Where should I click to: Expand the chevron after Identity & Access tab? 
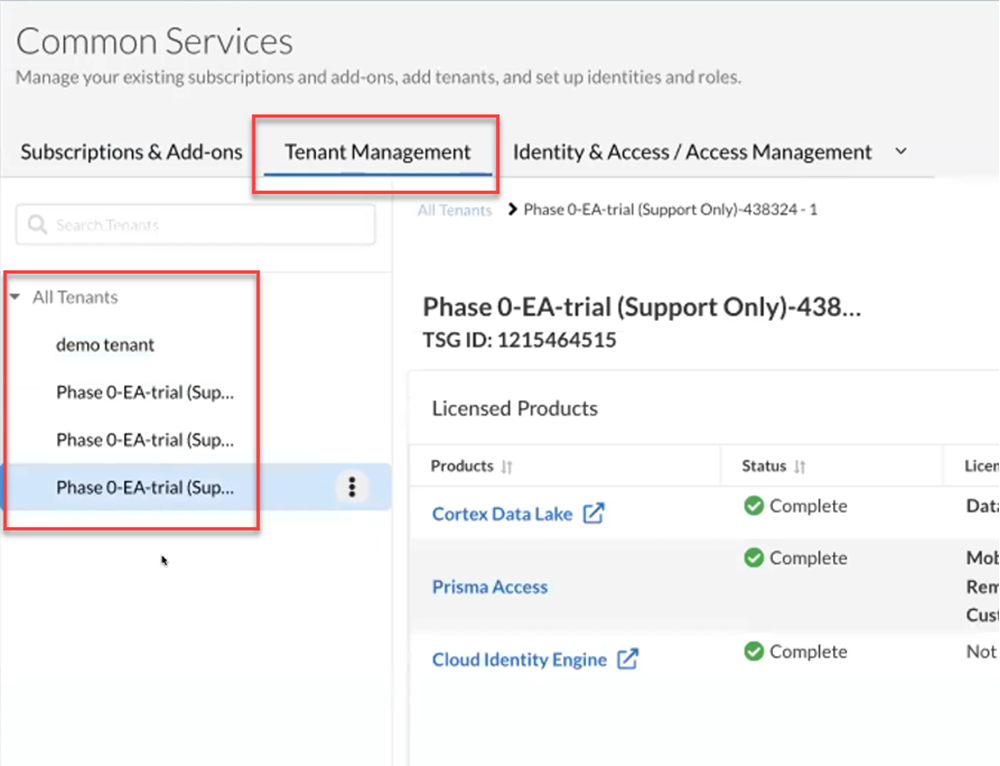900,152
